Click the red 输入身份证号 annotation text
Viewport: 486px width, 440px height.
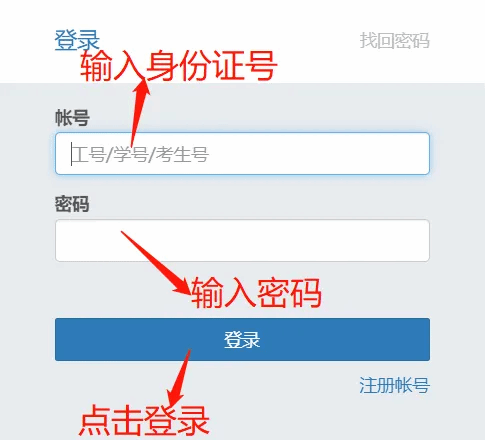pos(179,66)
